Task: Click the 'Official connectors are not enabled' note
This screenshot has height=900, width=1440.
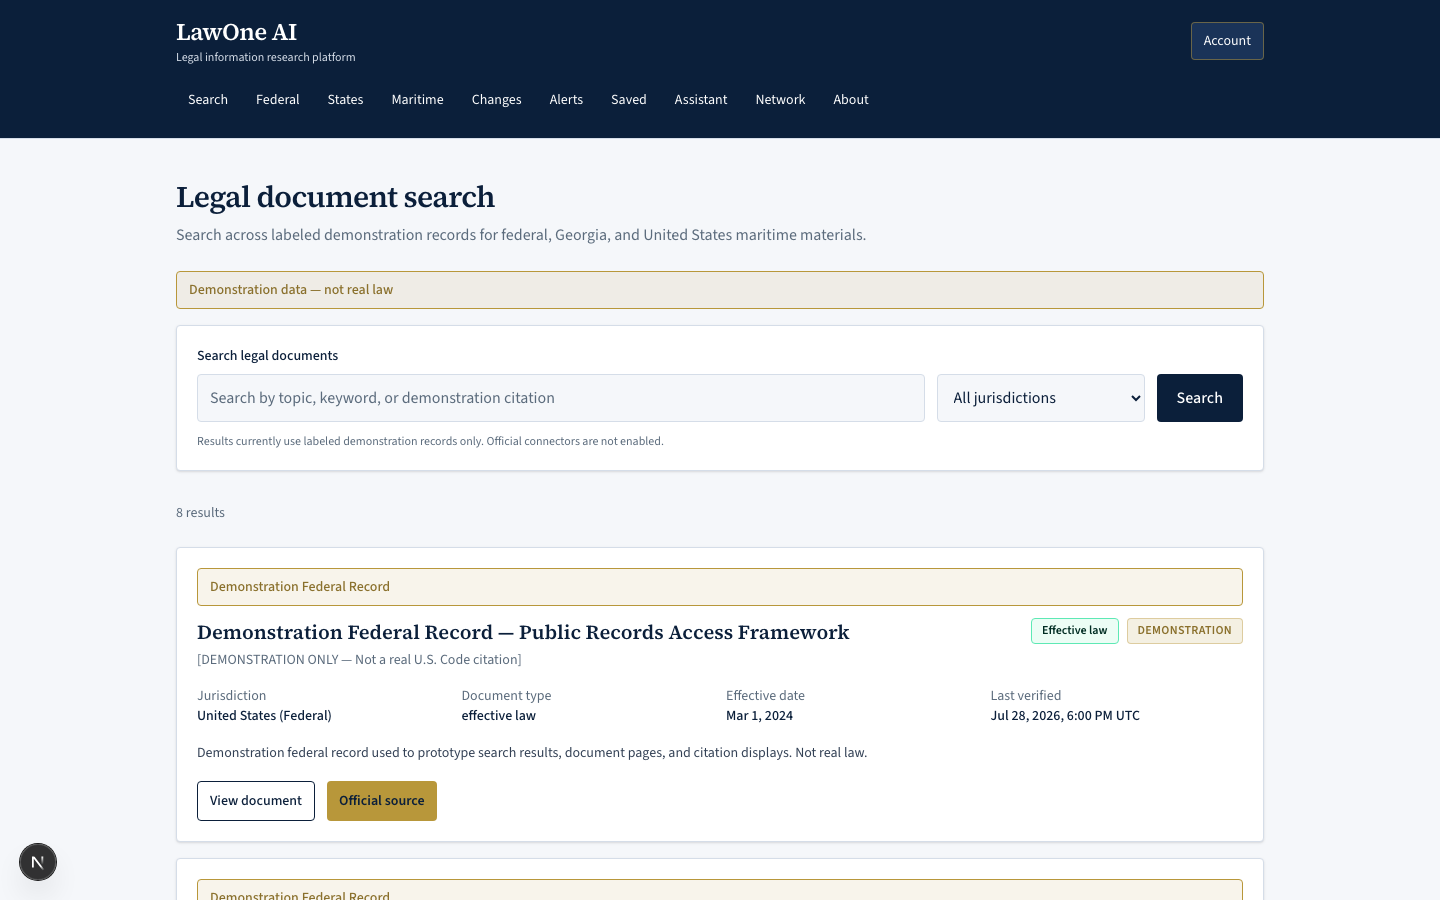Action: point(575,441)
